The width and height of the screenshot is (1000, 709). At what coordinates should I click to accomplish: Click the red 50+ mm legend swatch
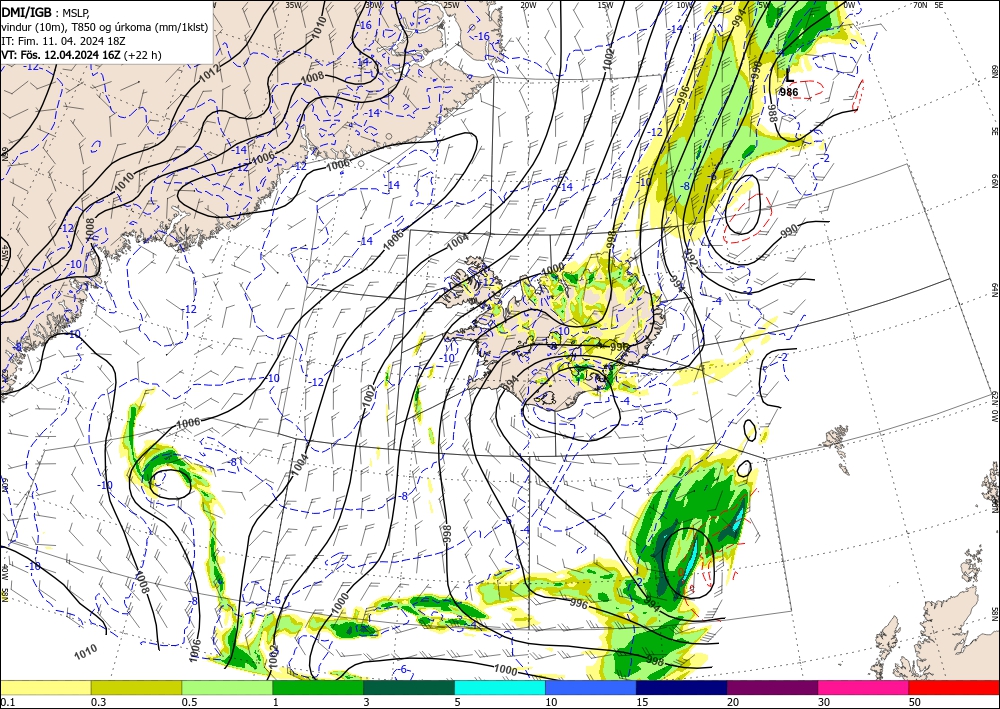coord(954,688)
